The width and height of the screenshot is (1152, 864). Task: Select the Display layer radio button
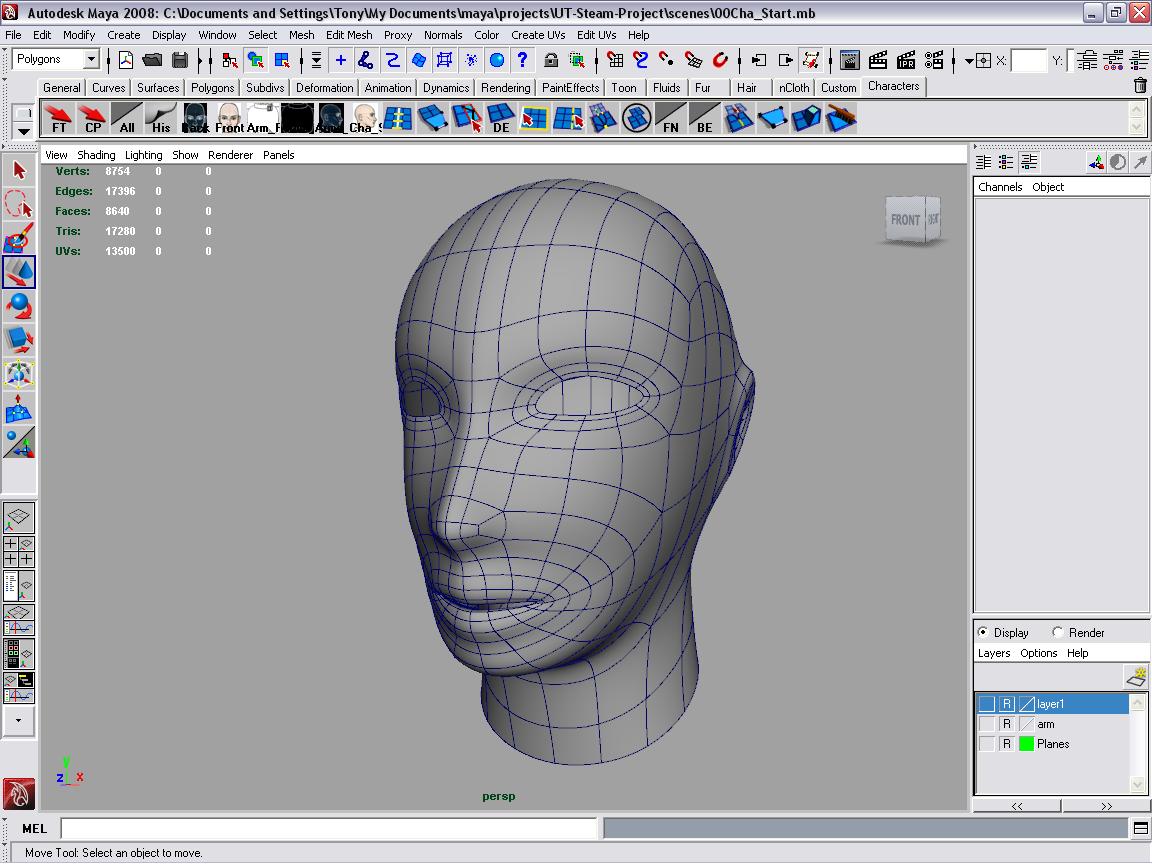(983, 632)
